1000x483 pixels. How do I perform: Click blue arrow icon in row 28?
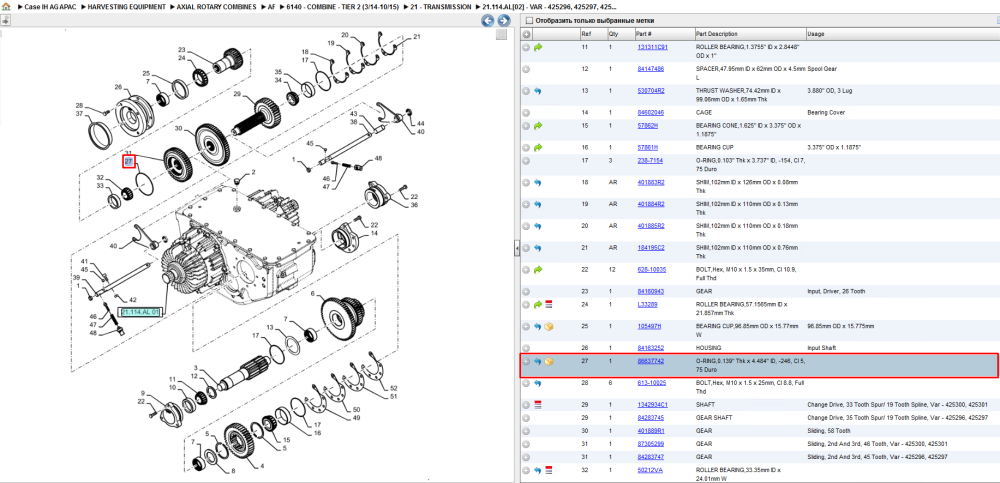click(538, 383)
